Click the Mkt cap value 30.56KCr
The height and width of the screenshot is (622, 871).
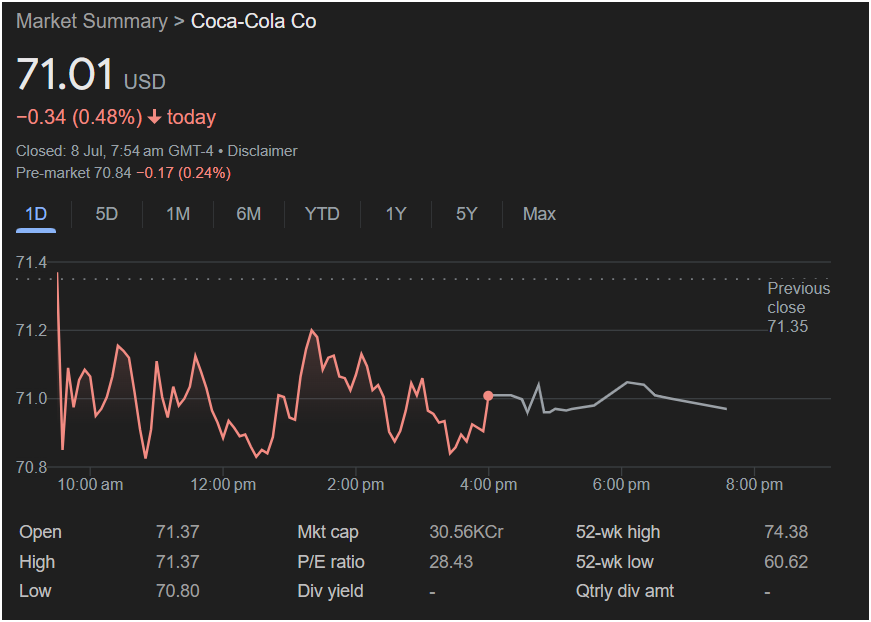(467, 532)
